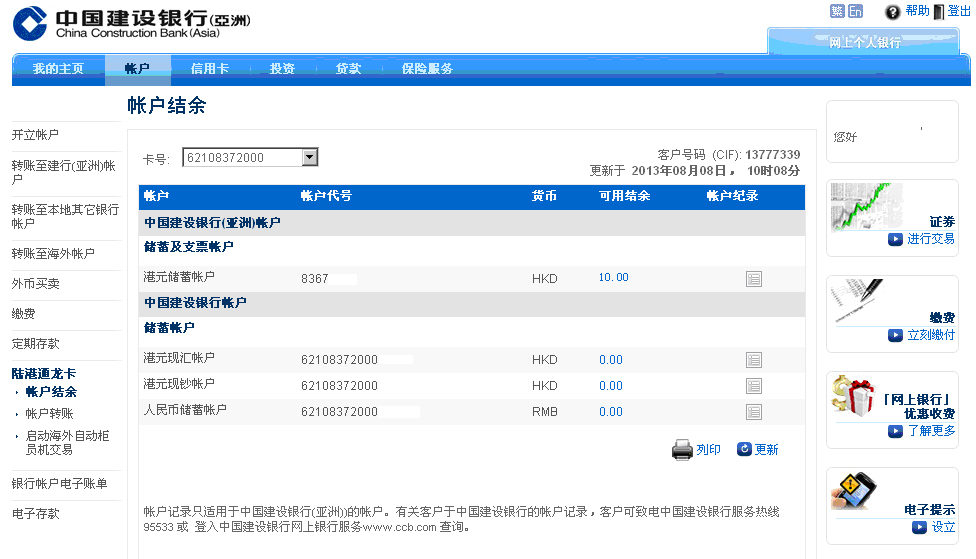Viewport: 976px width, 559px height.
Task: Click the China Construction Bank logo
Action: pyautogui.click(x=131, y=23)
